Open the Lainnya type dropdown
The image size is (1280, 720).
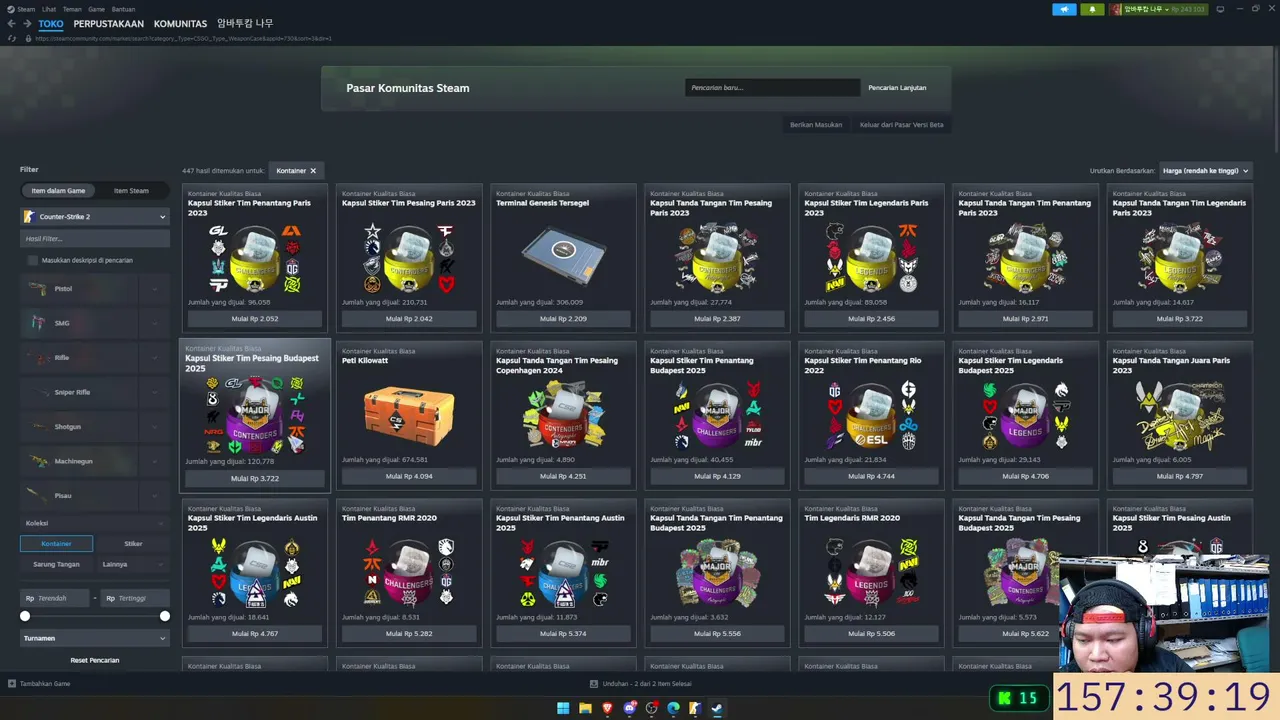(x=133, y=564)
